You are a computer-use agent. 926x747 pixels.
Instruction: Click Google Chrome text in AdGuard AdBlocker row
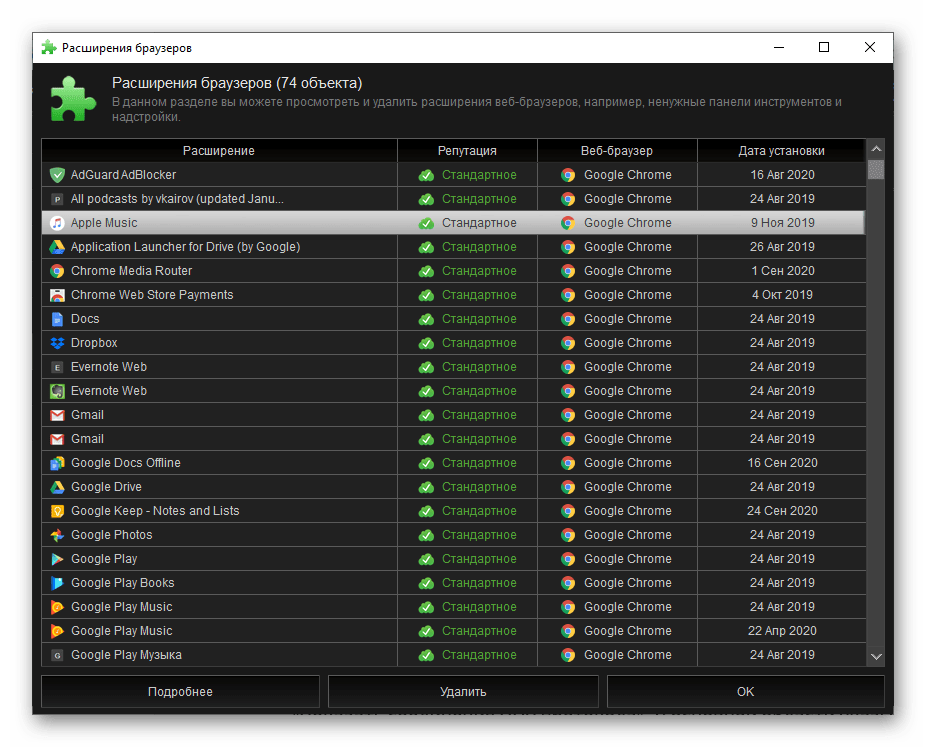(x=628, y=175)
